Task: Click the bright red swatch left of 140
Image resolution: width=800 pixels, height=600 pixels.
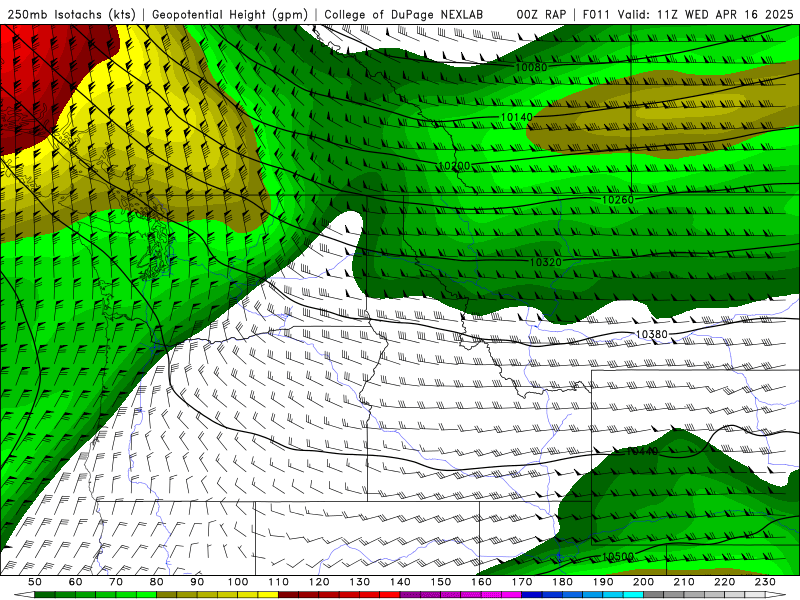Action: pyautogui.click(x=390, y=595)
